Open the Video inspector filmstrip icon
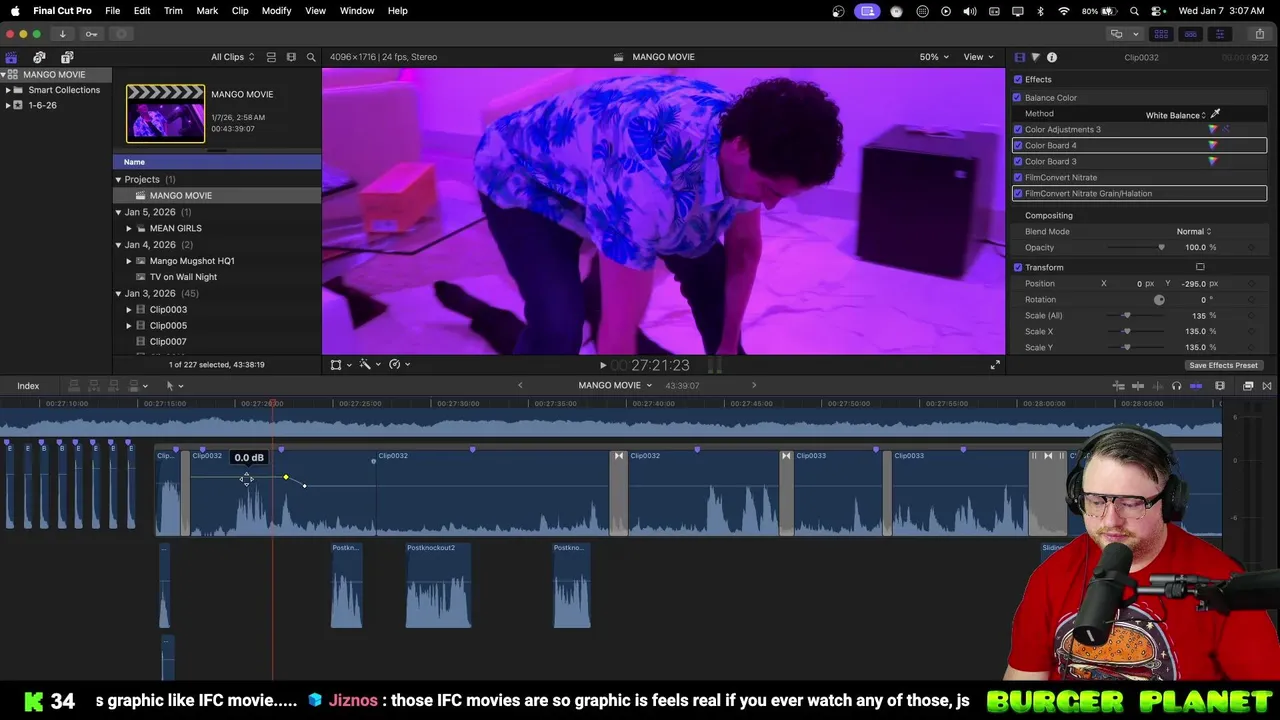The width and height of the screenshot is (1280, 720). (x=1019, y=57)
